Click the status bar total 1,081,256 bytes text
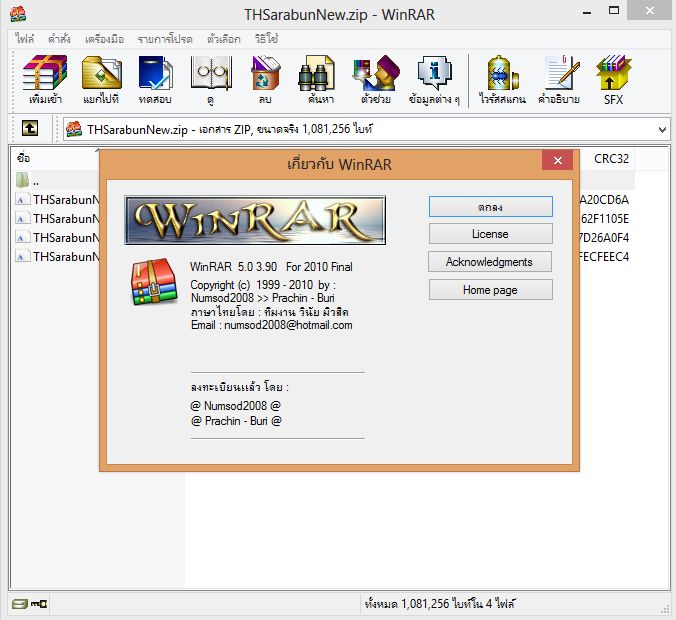676x620 pixels. [x=440, y=604]
